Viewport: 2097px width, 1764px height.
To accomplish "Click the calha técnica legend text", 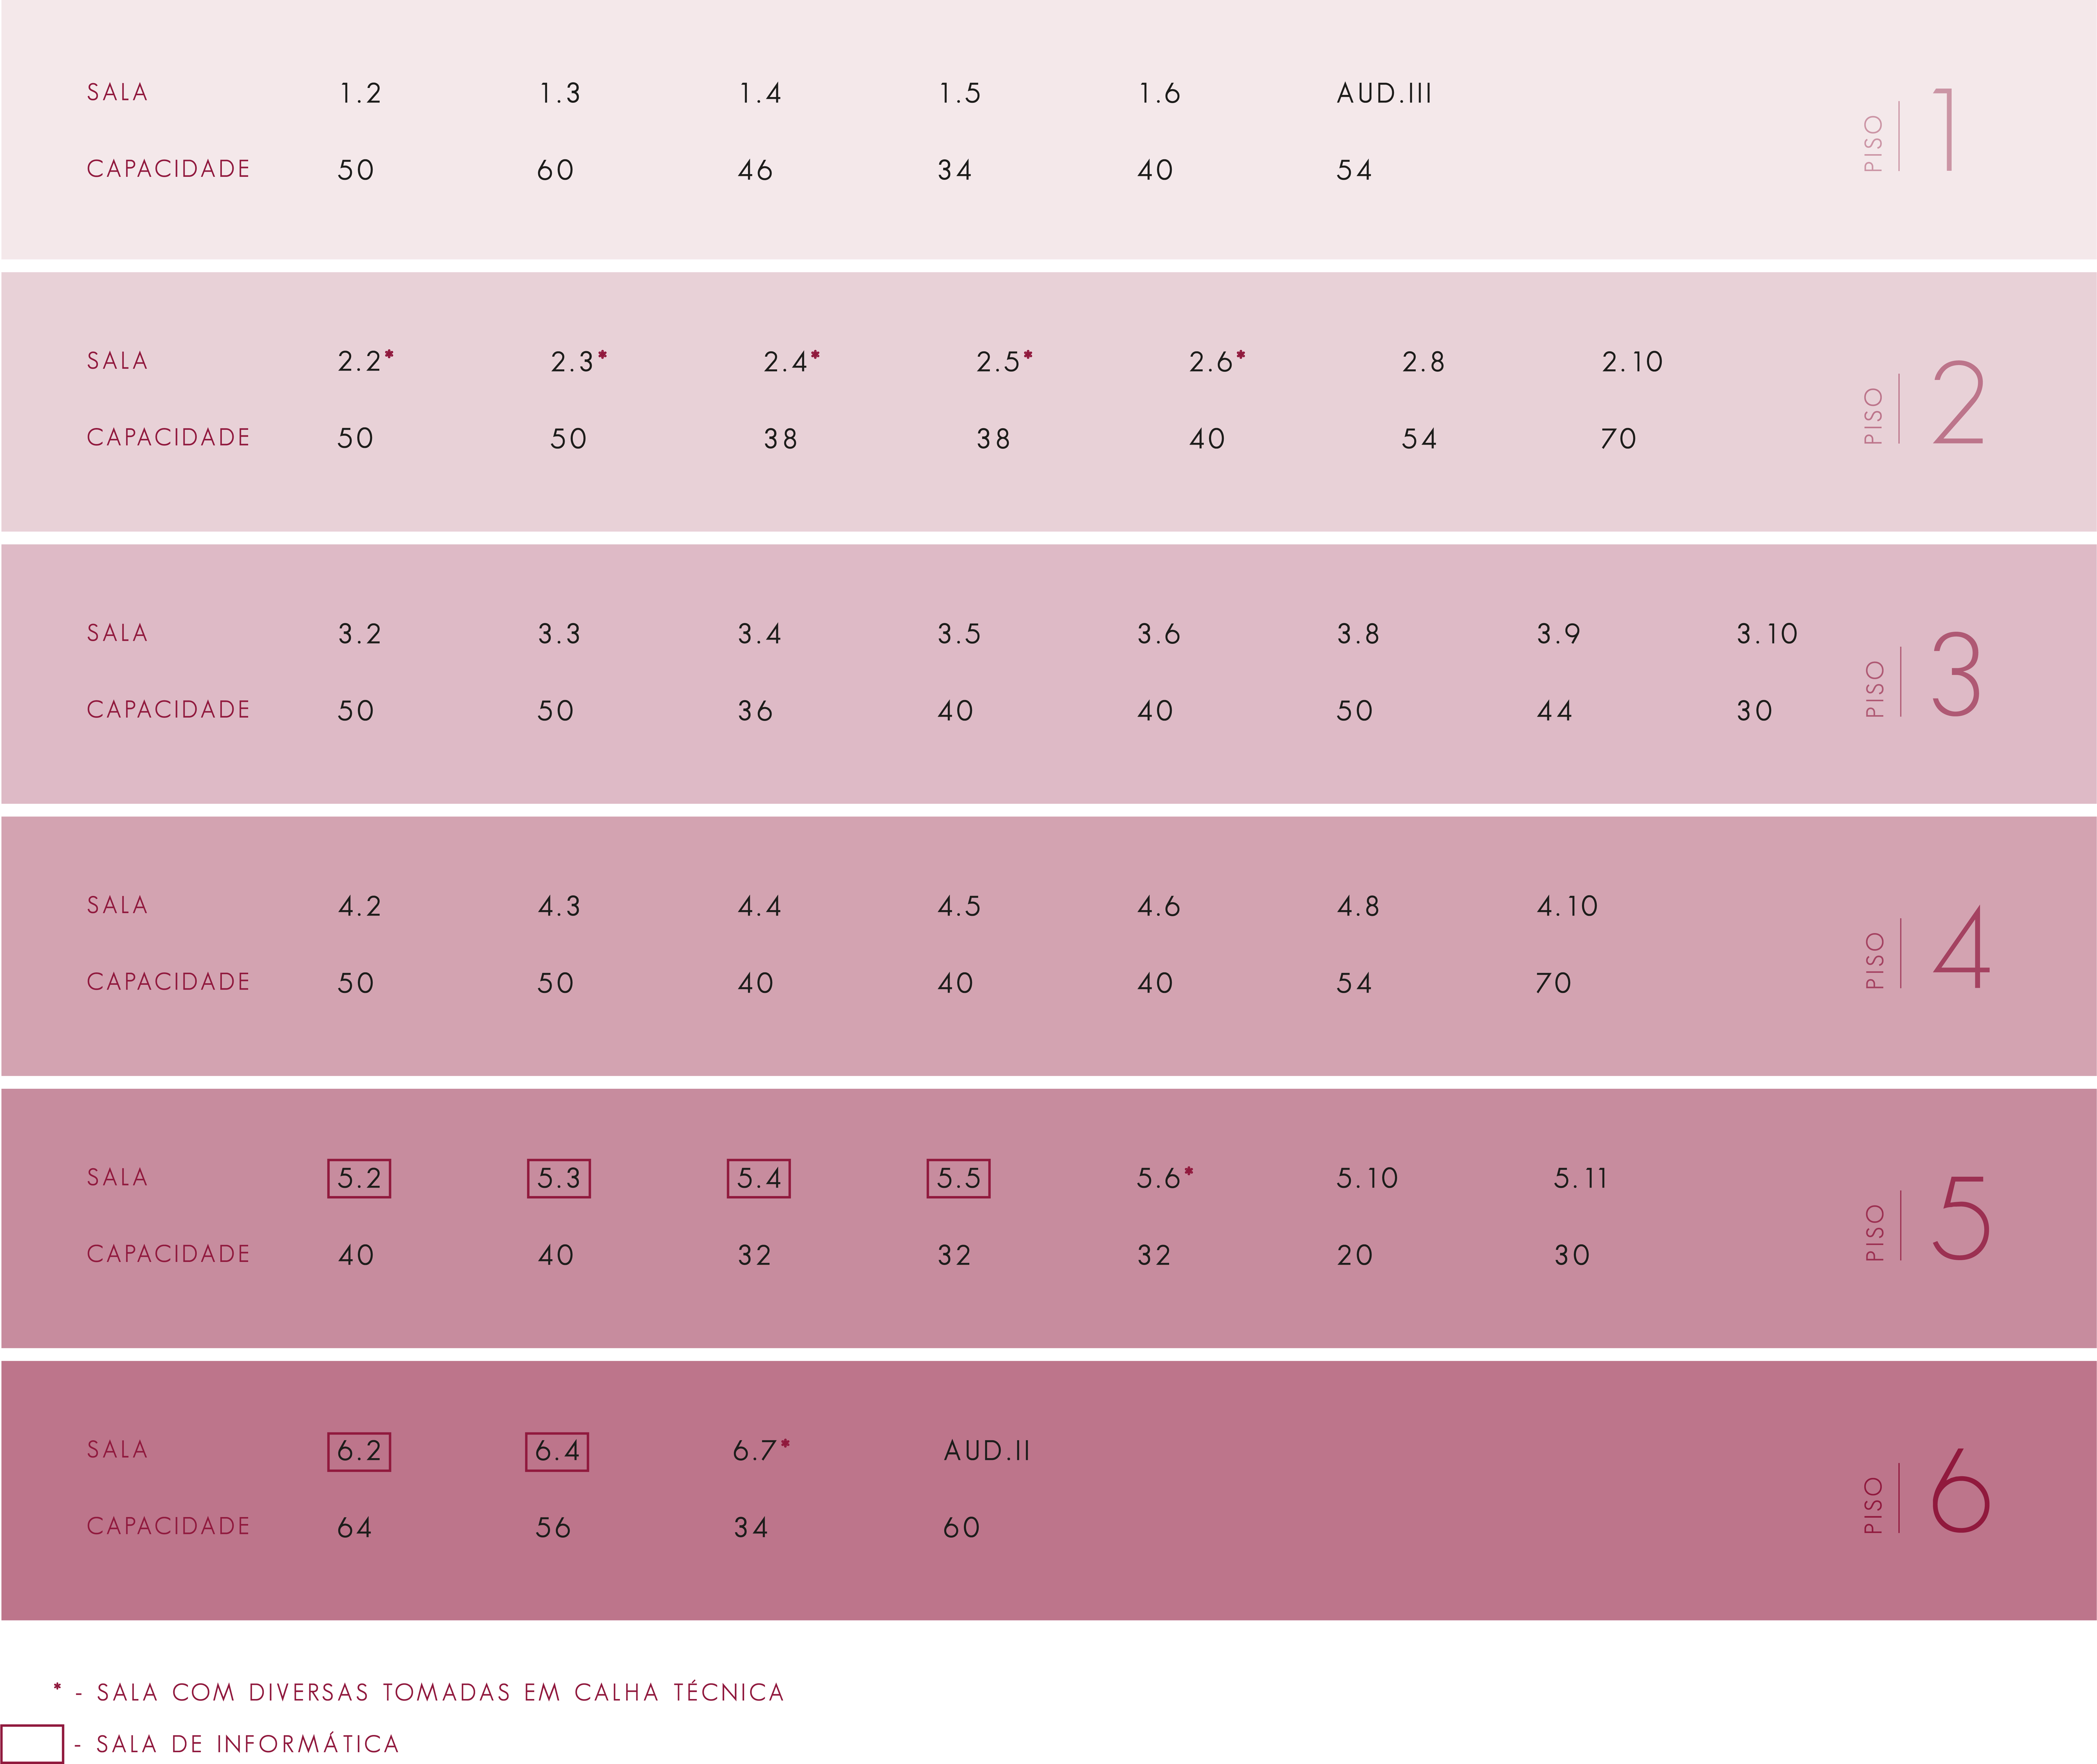I will tap(440, 1692).
